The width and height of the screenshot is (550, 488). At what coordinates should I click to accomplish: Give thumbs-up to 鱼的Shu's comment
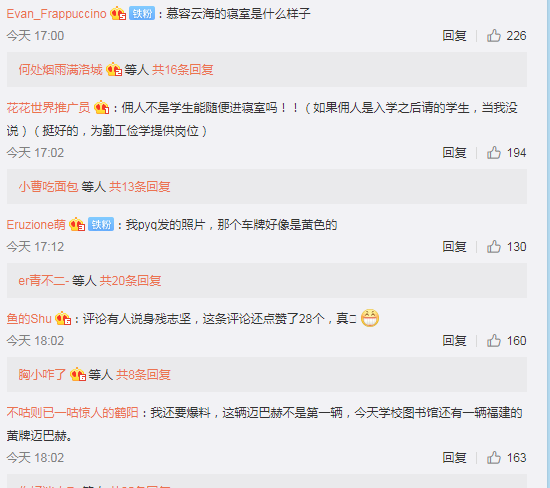(x=494, y=341)
